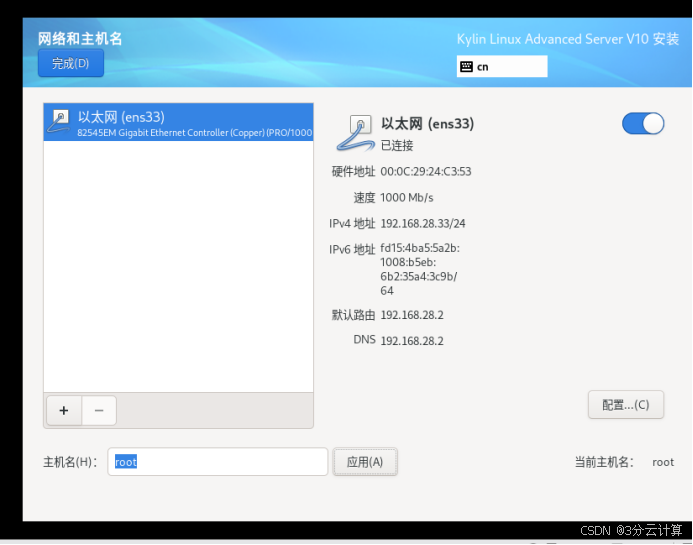Click the ethernet cable icon in list row
The image size is (693, 545).
(59, 122)
